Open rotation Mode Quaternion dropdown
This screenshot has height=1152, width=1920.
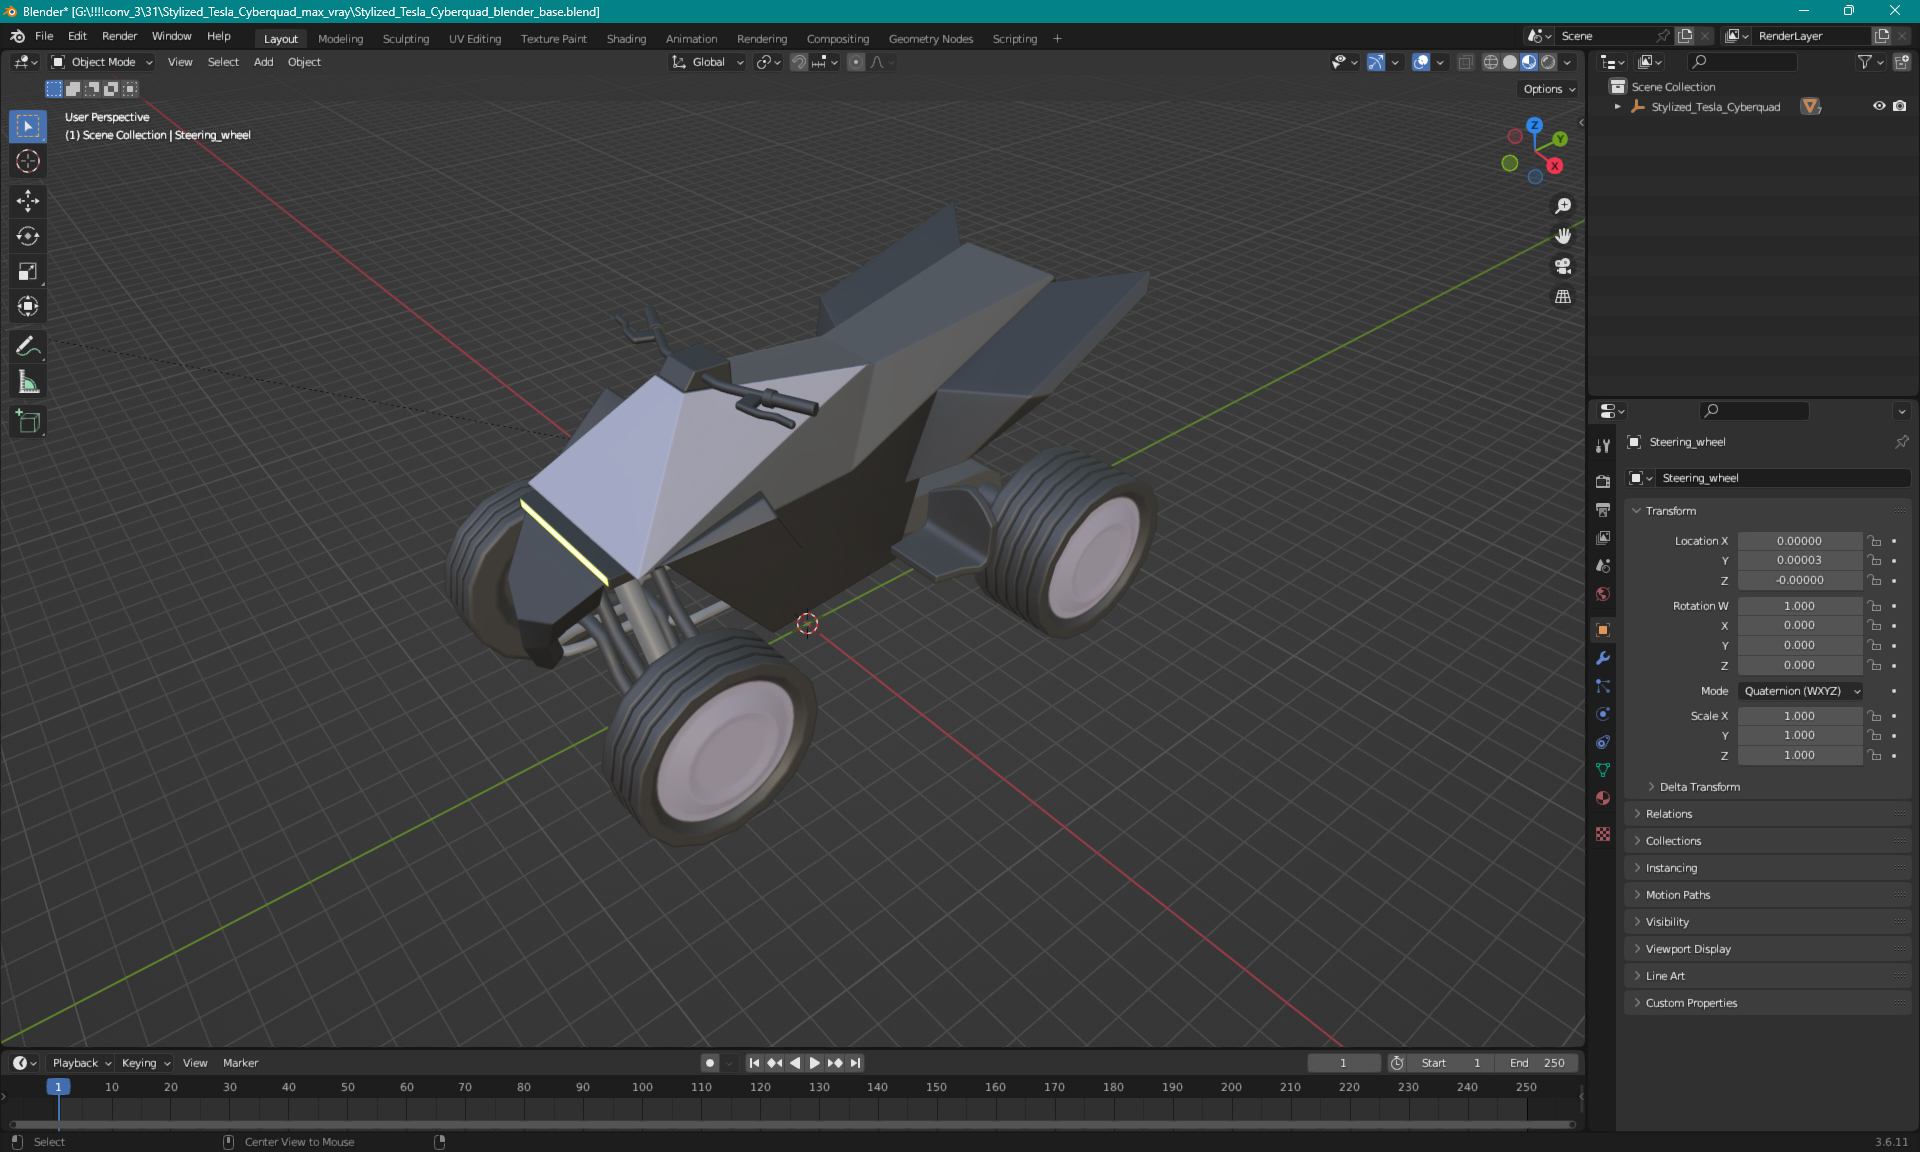click(x=1801, y=691)
